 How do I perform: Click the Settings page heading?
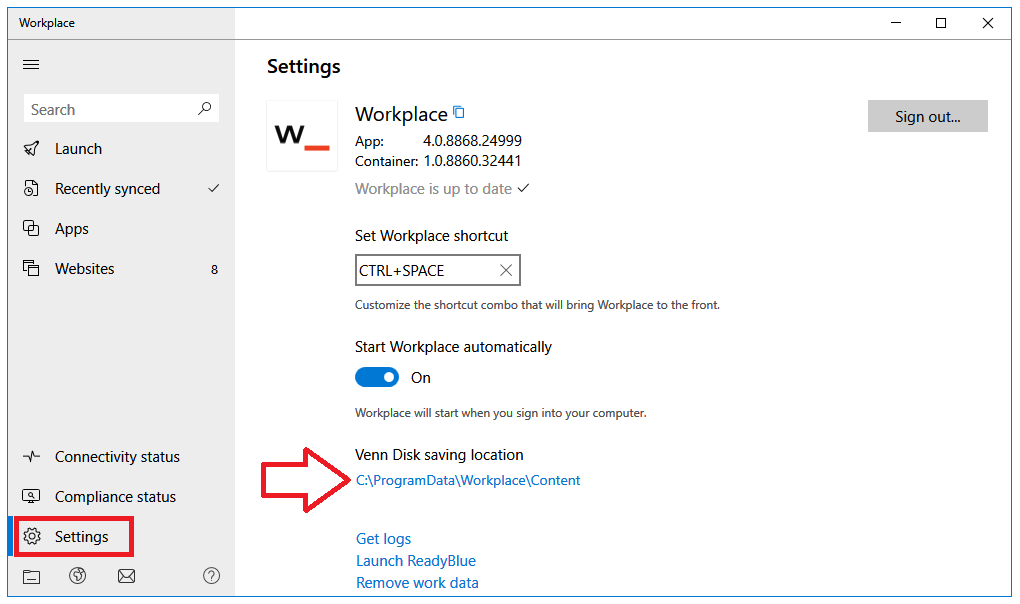tap(304, 67)
